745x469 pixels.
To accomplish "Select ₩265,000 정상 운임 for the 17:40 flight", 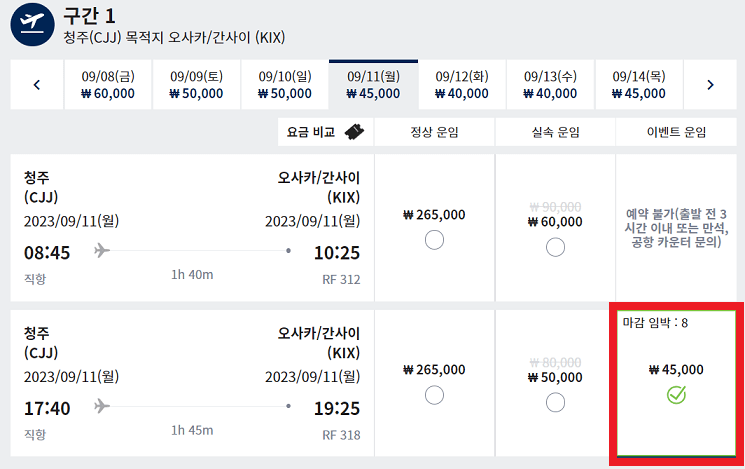I will pos(434,395).
